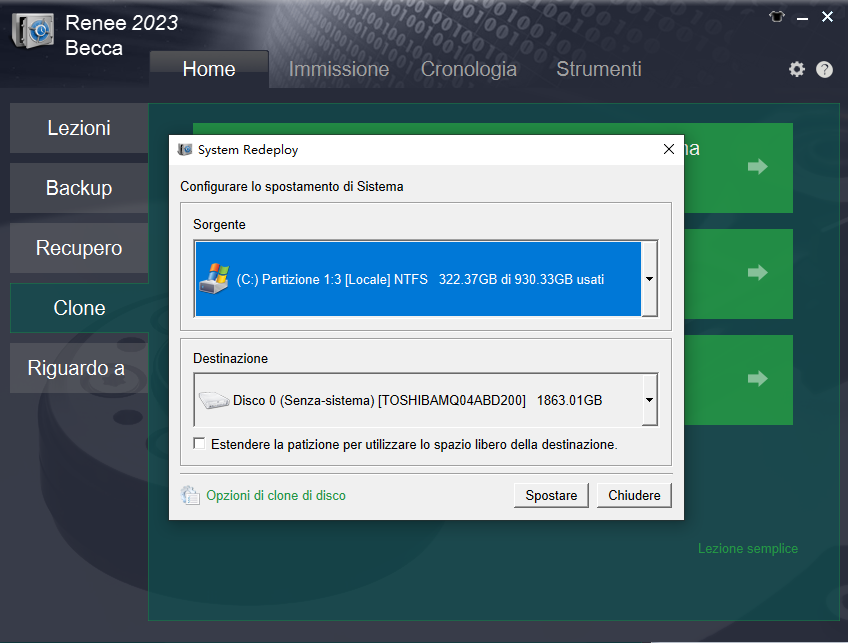Image resolution: width=848 pixels, height=643 pixels.
Task: Close the Renee Becca main window
Action: coord(827,17)
